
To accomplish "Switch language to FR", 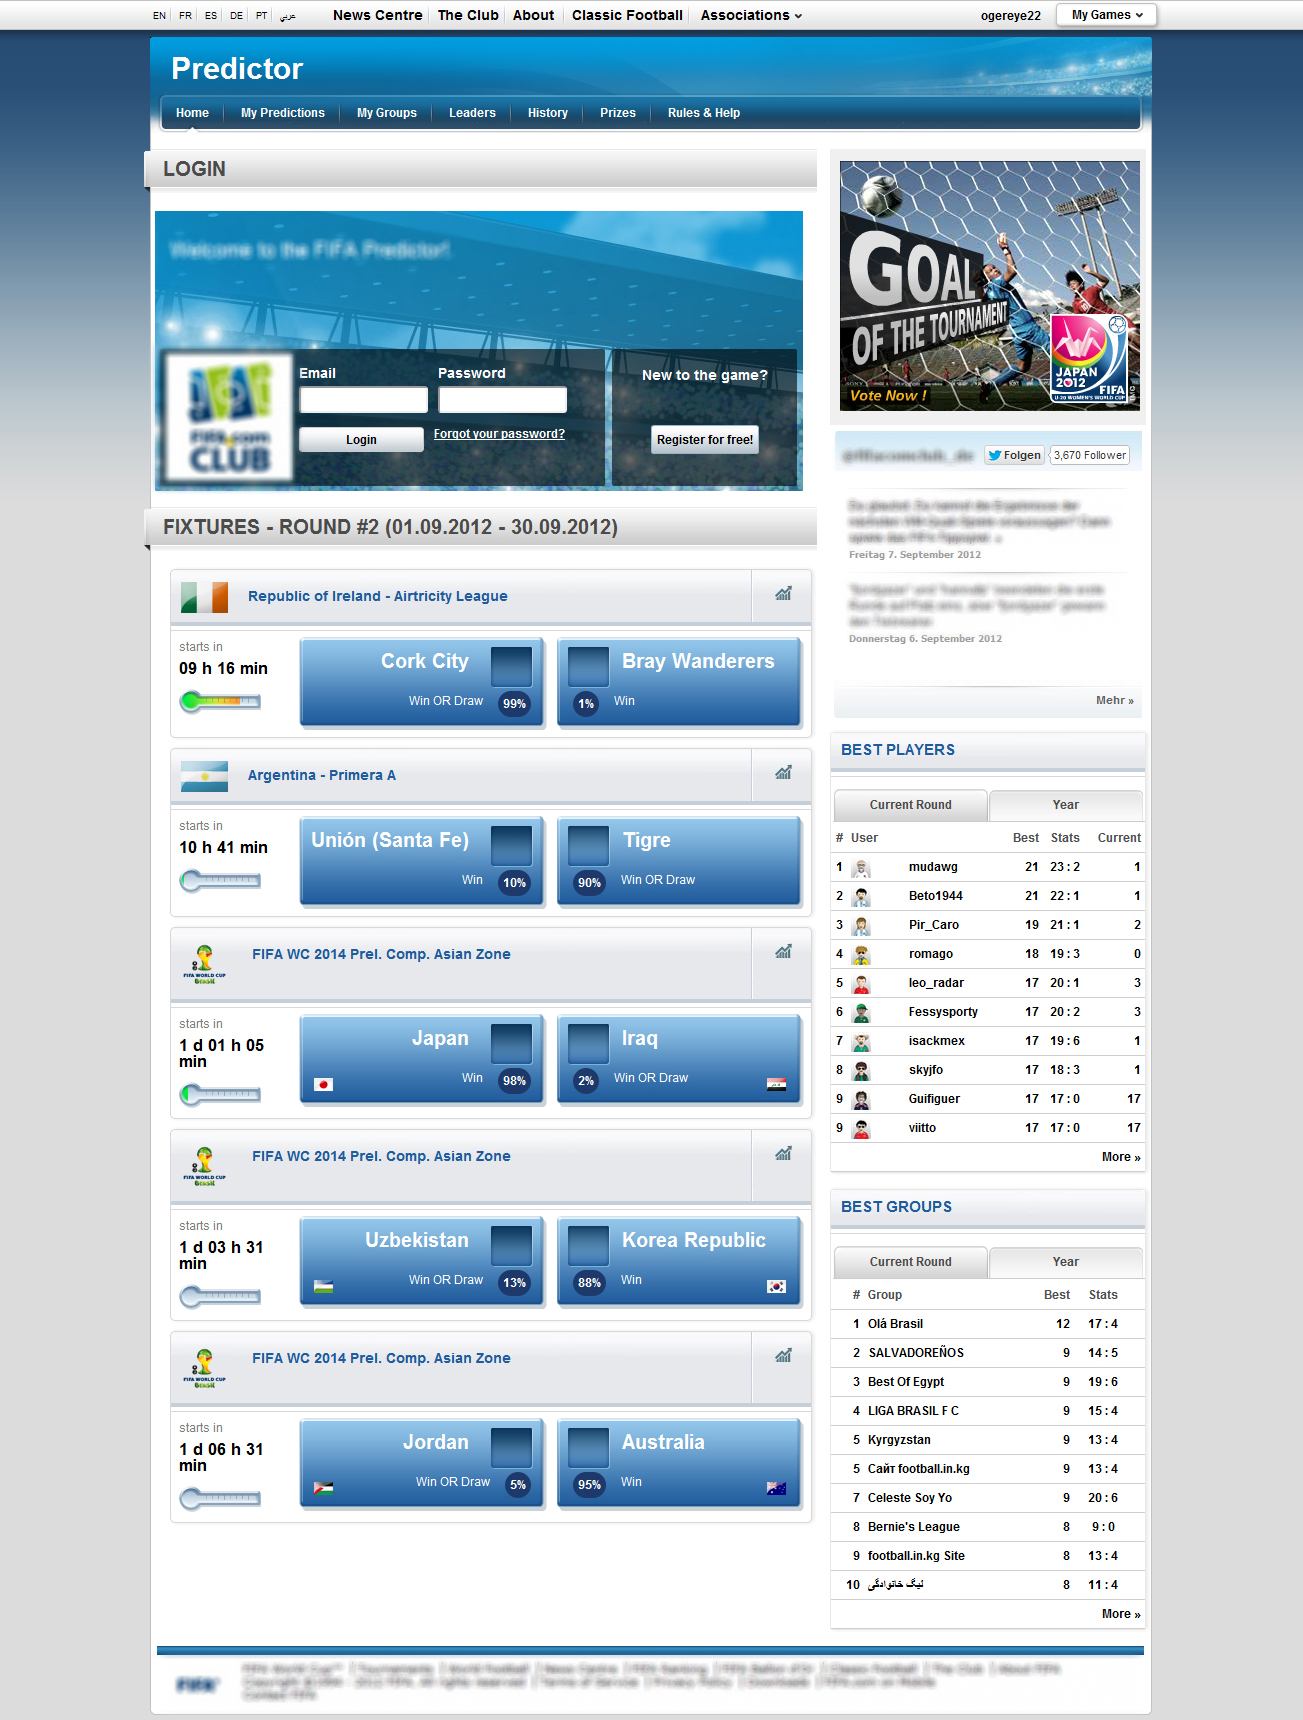I will [x=185, y=16].
